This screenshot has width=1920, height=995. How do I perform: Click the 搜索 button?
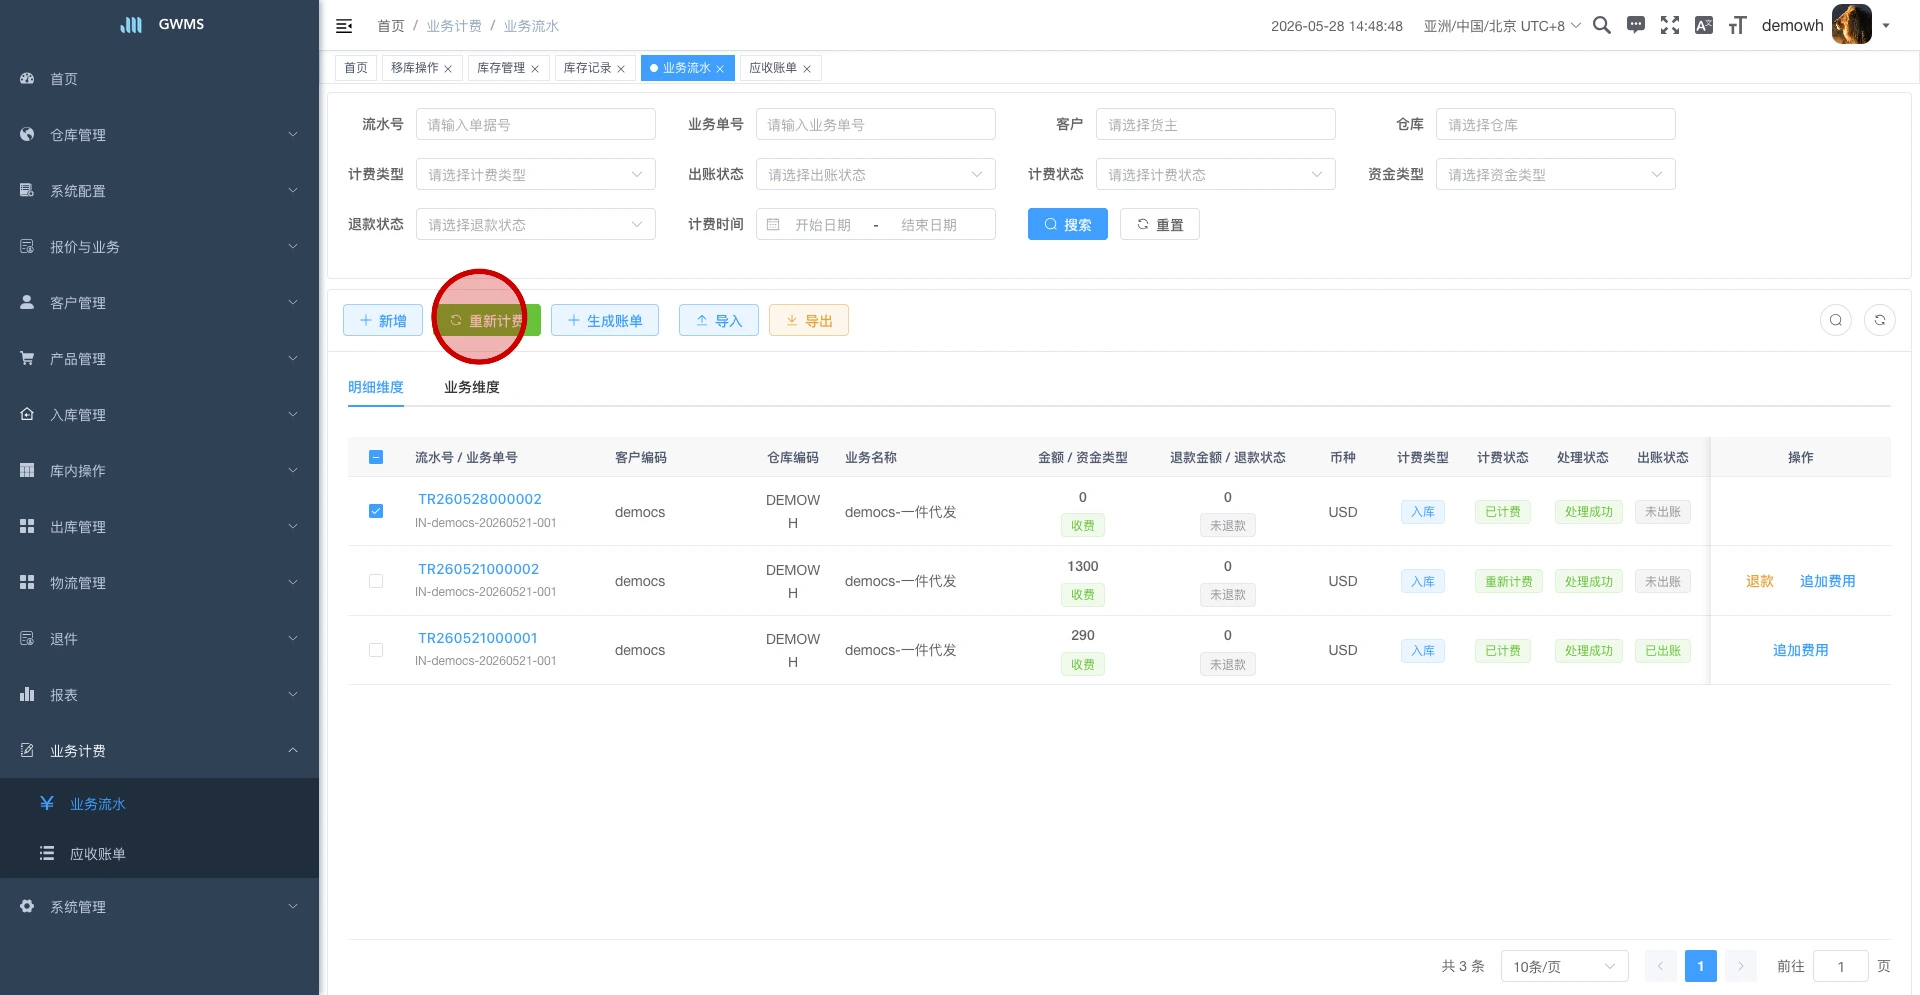click(1068, 225)
